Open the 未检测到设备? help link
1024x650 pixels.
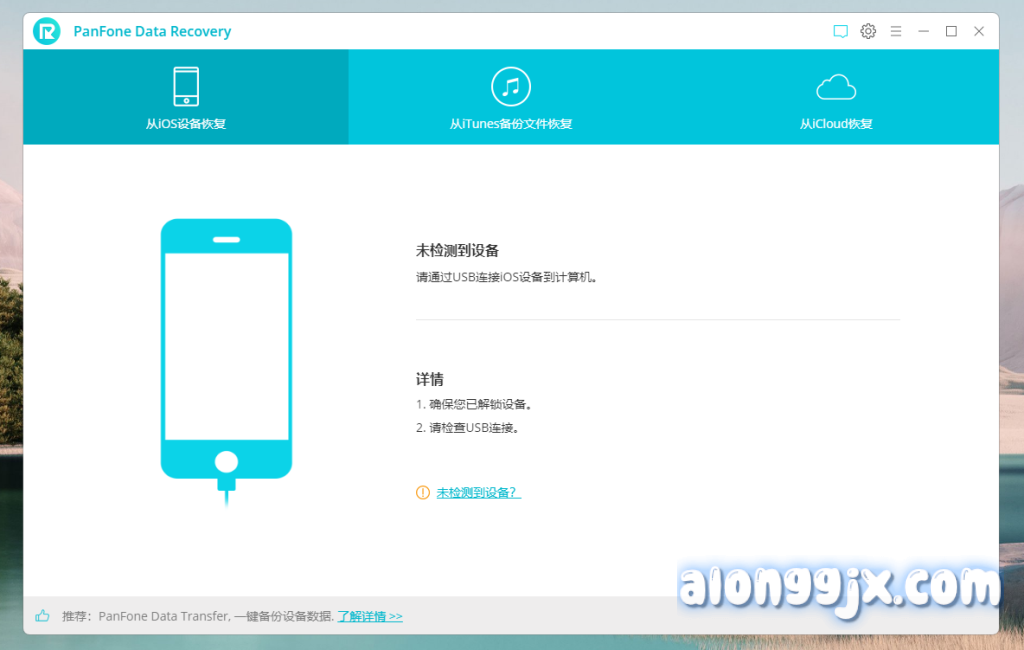(478, 493)
